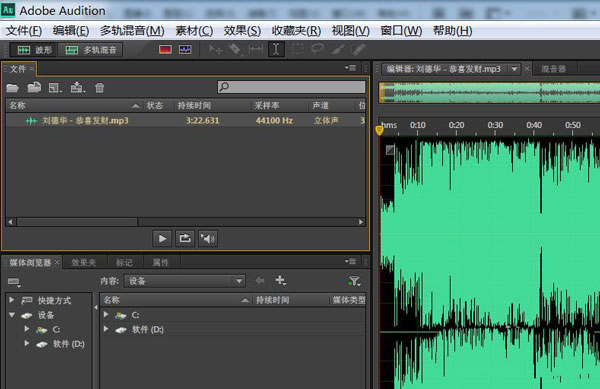The width and height of the screenshot is (600, 389).
Task: Switch to Waveform view button
Action: point(34,50)
